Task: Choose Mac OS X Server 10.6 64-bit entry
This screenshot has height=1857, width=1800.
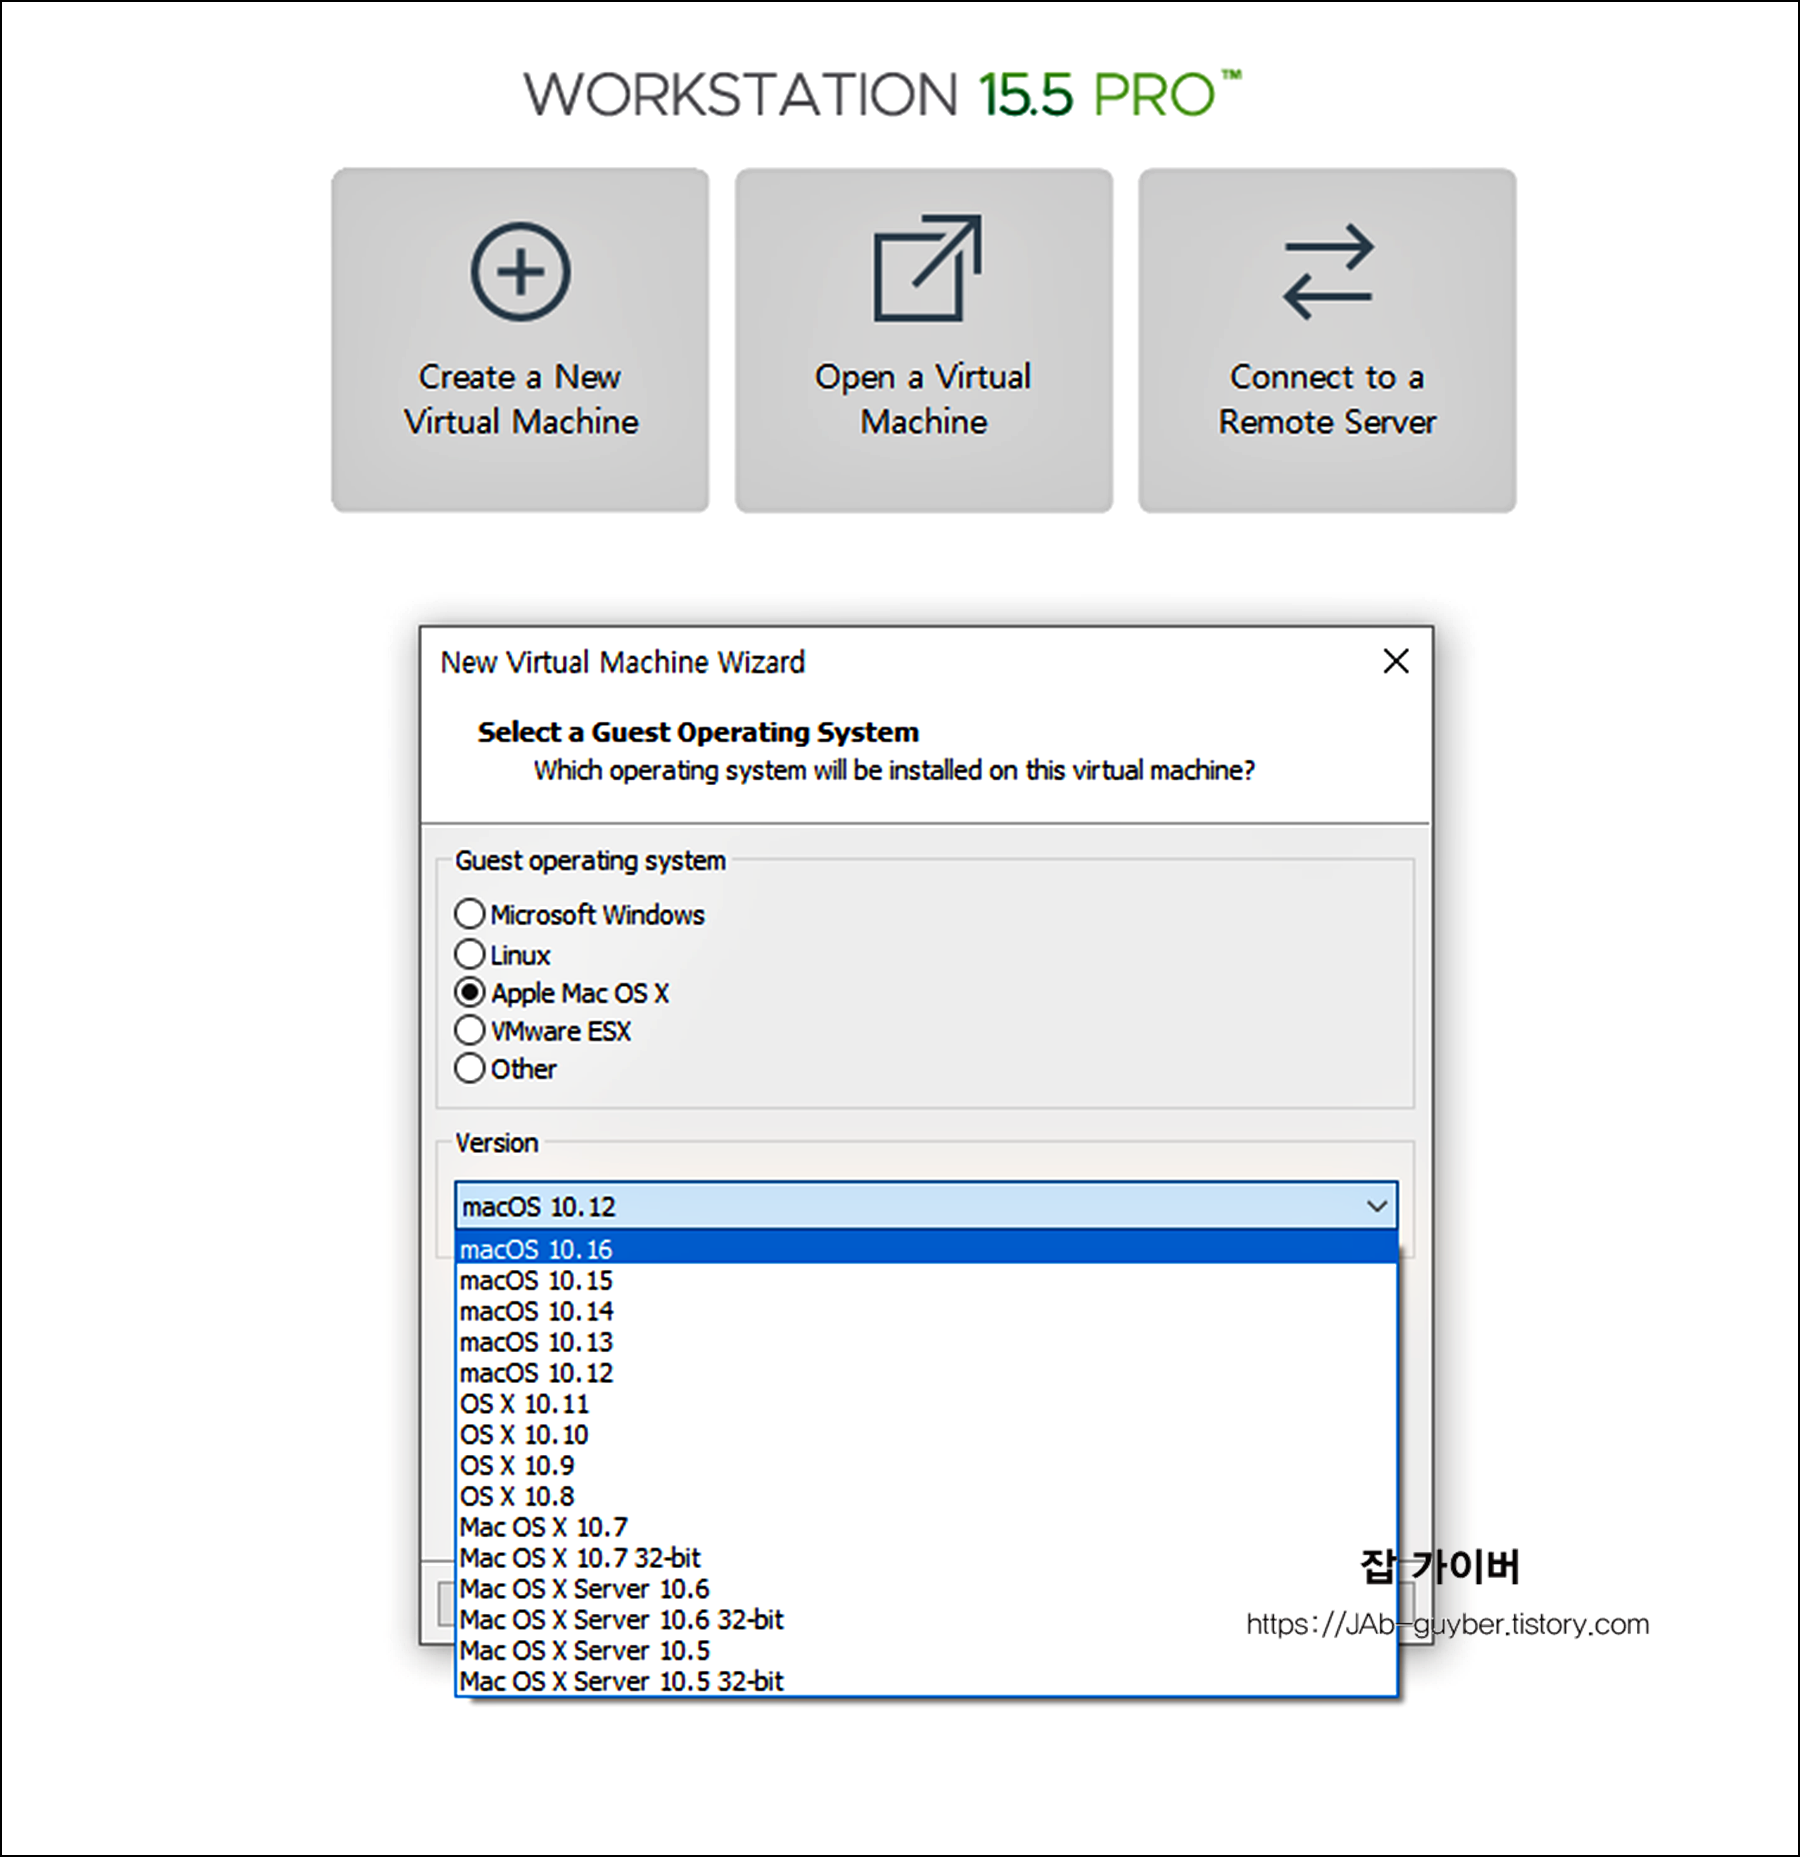Action: point(926,1589)
